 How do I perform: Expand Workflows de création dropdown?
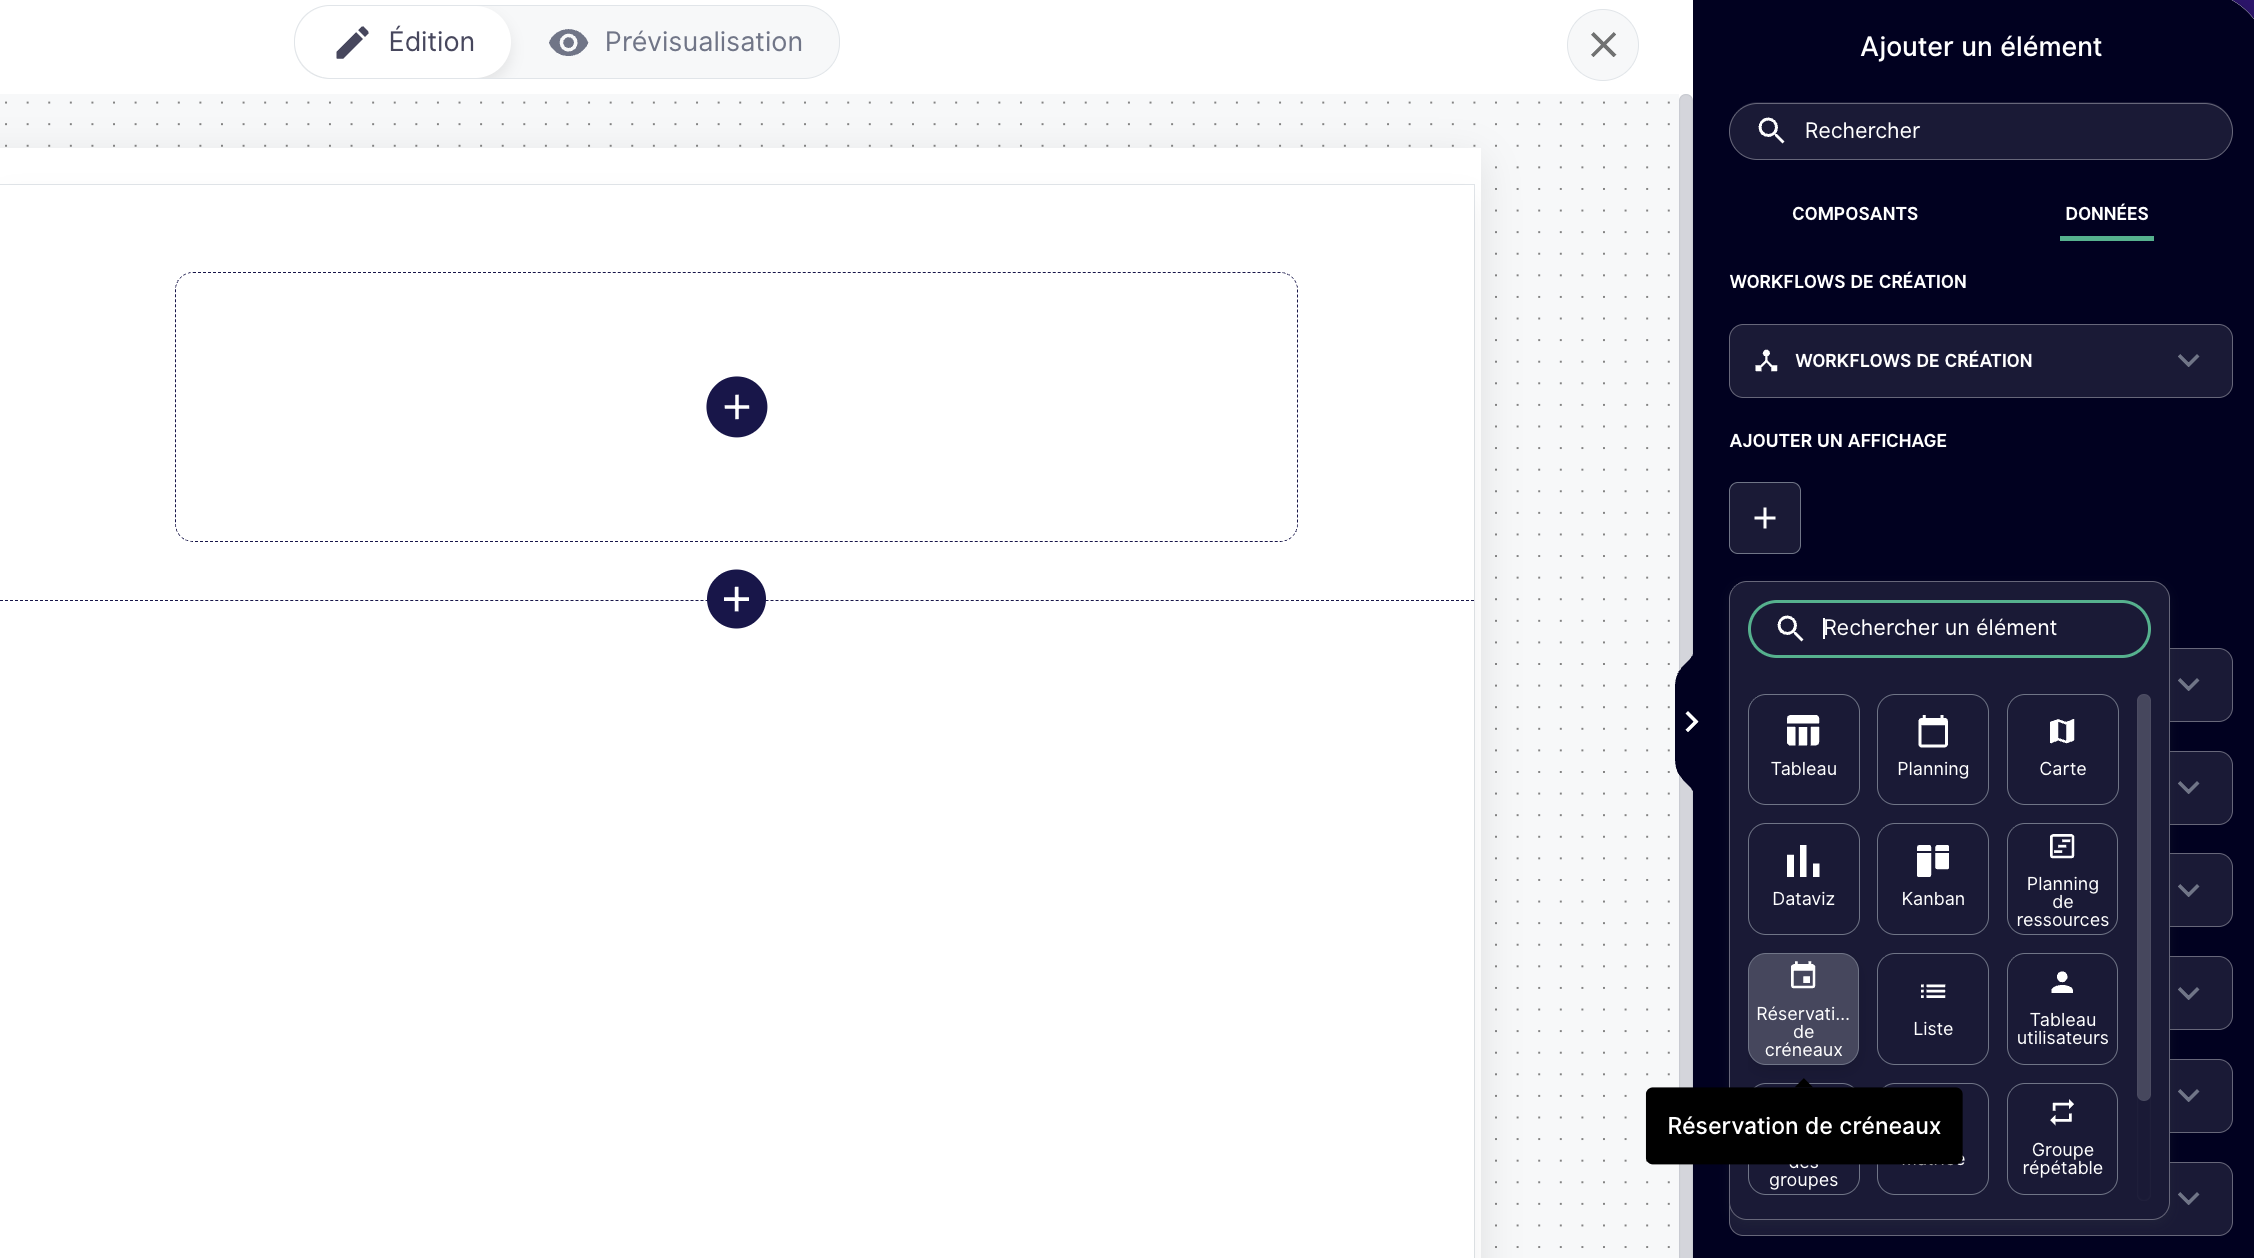pyautogui.click(x=1980, y=361)
